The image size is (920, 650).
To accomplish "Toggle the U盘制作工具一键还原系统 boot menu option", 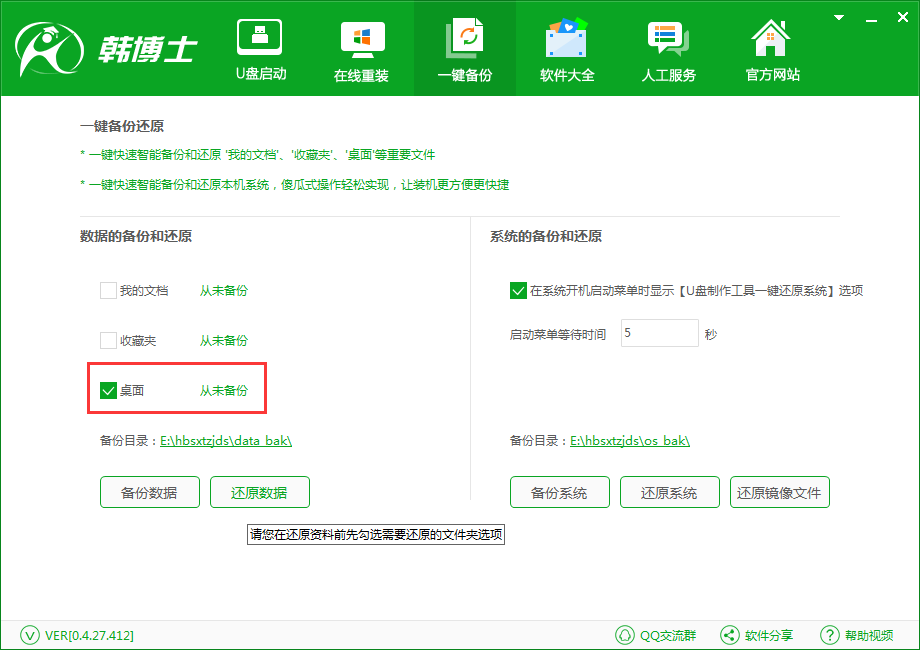I will click(518, 290).
